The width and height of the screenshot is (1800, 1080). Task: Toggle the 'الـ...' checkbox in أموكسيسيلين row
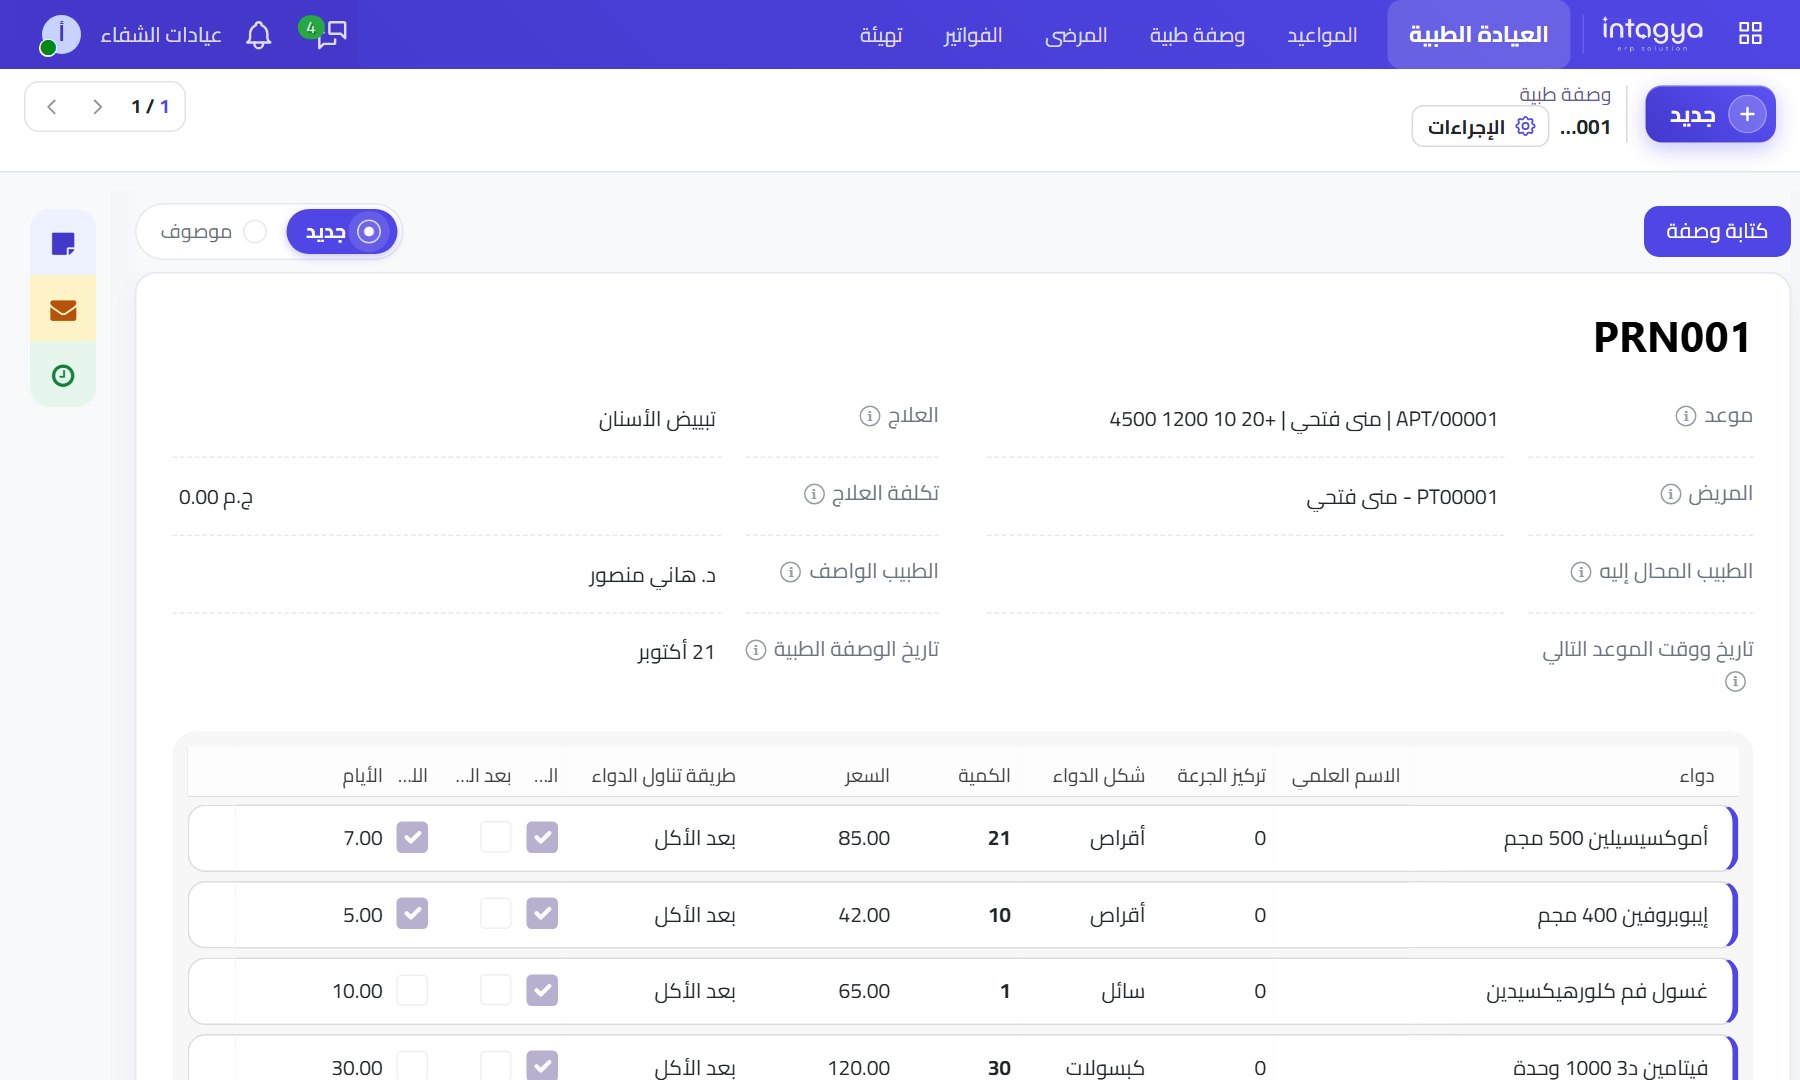[x=542, y=837]
